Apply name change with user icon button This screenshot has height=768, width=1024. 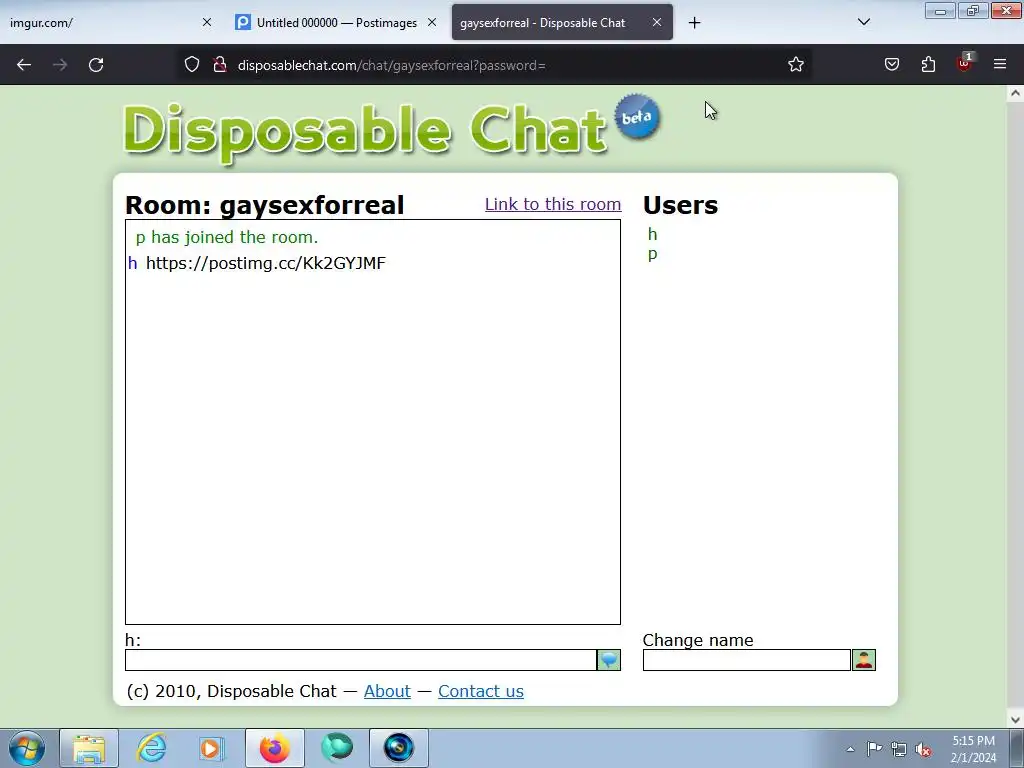[x=863, y=660]
